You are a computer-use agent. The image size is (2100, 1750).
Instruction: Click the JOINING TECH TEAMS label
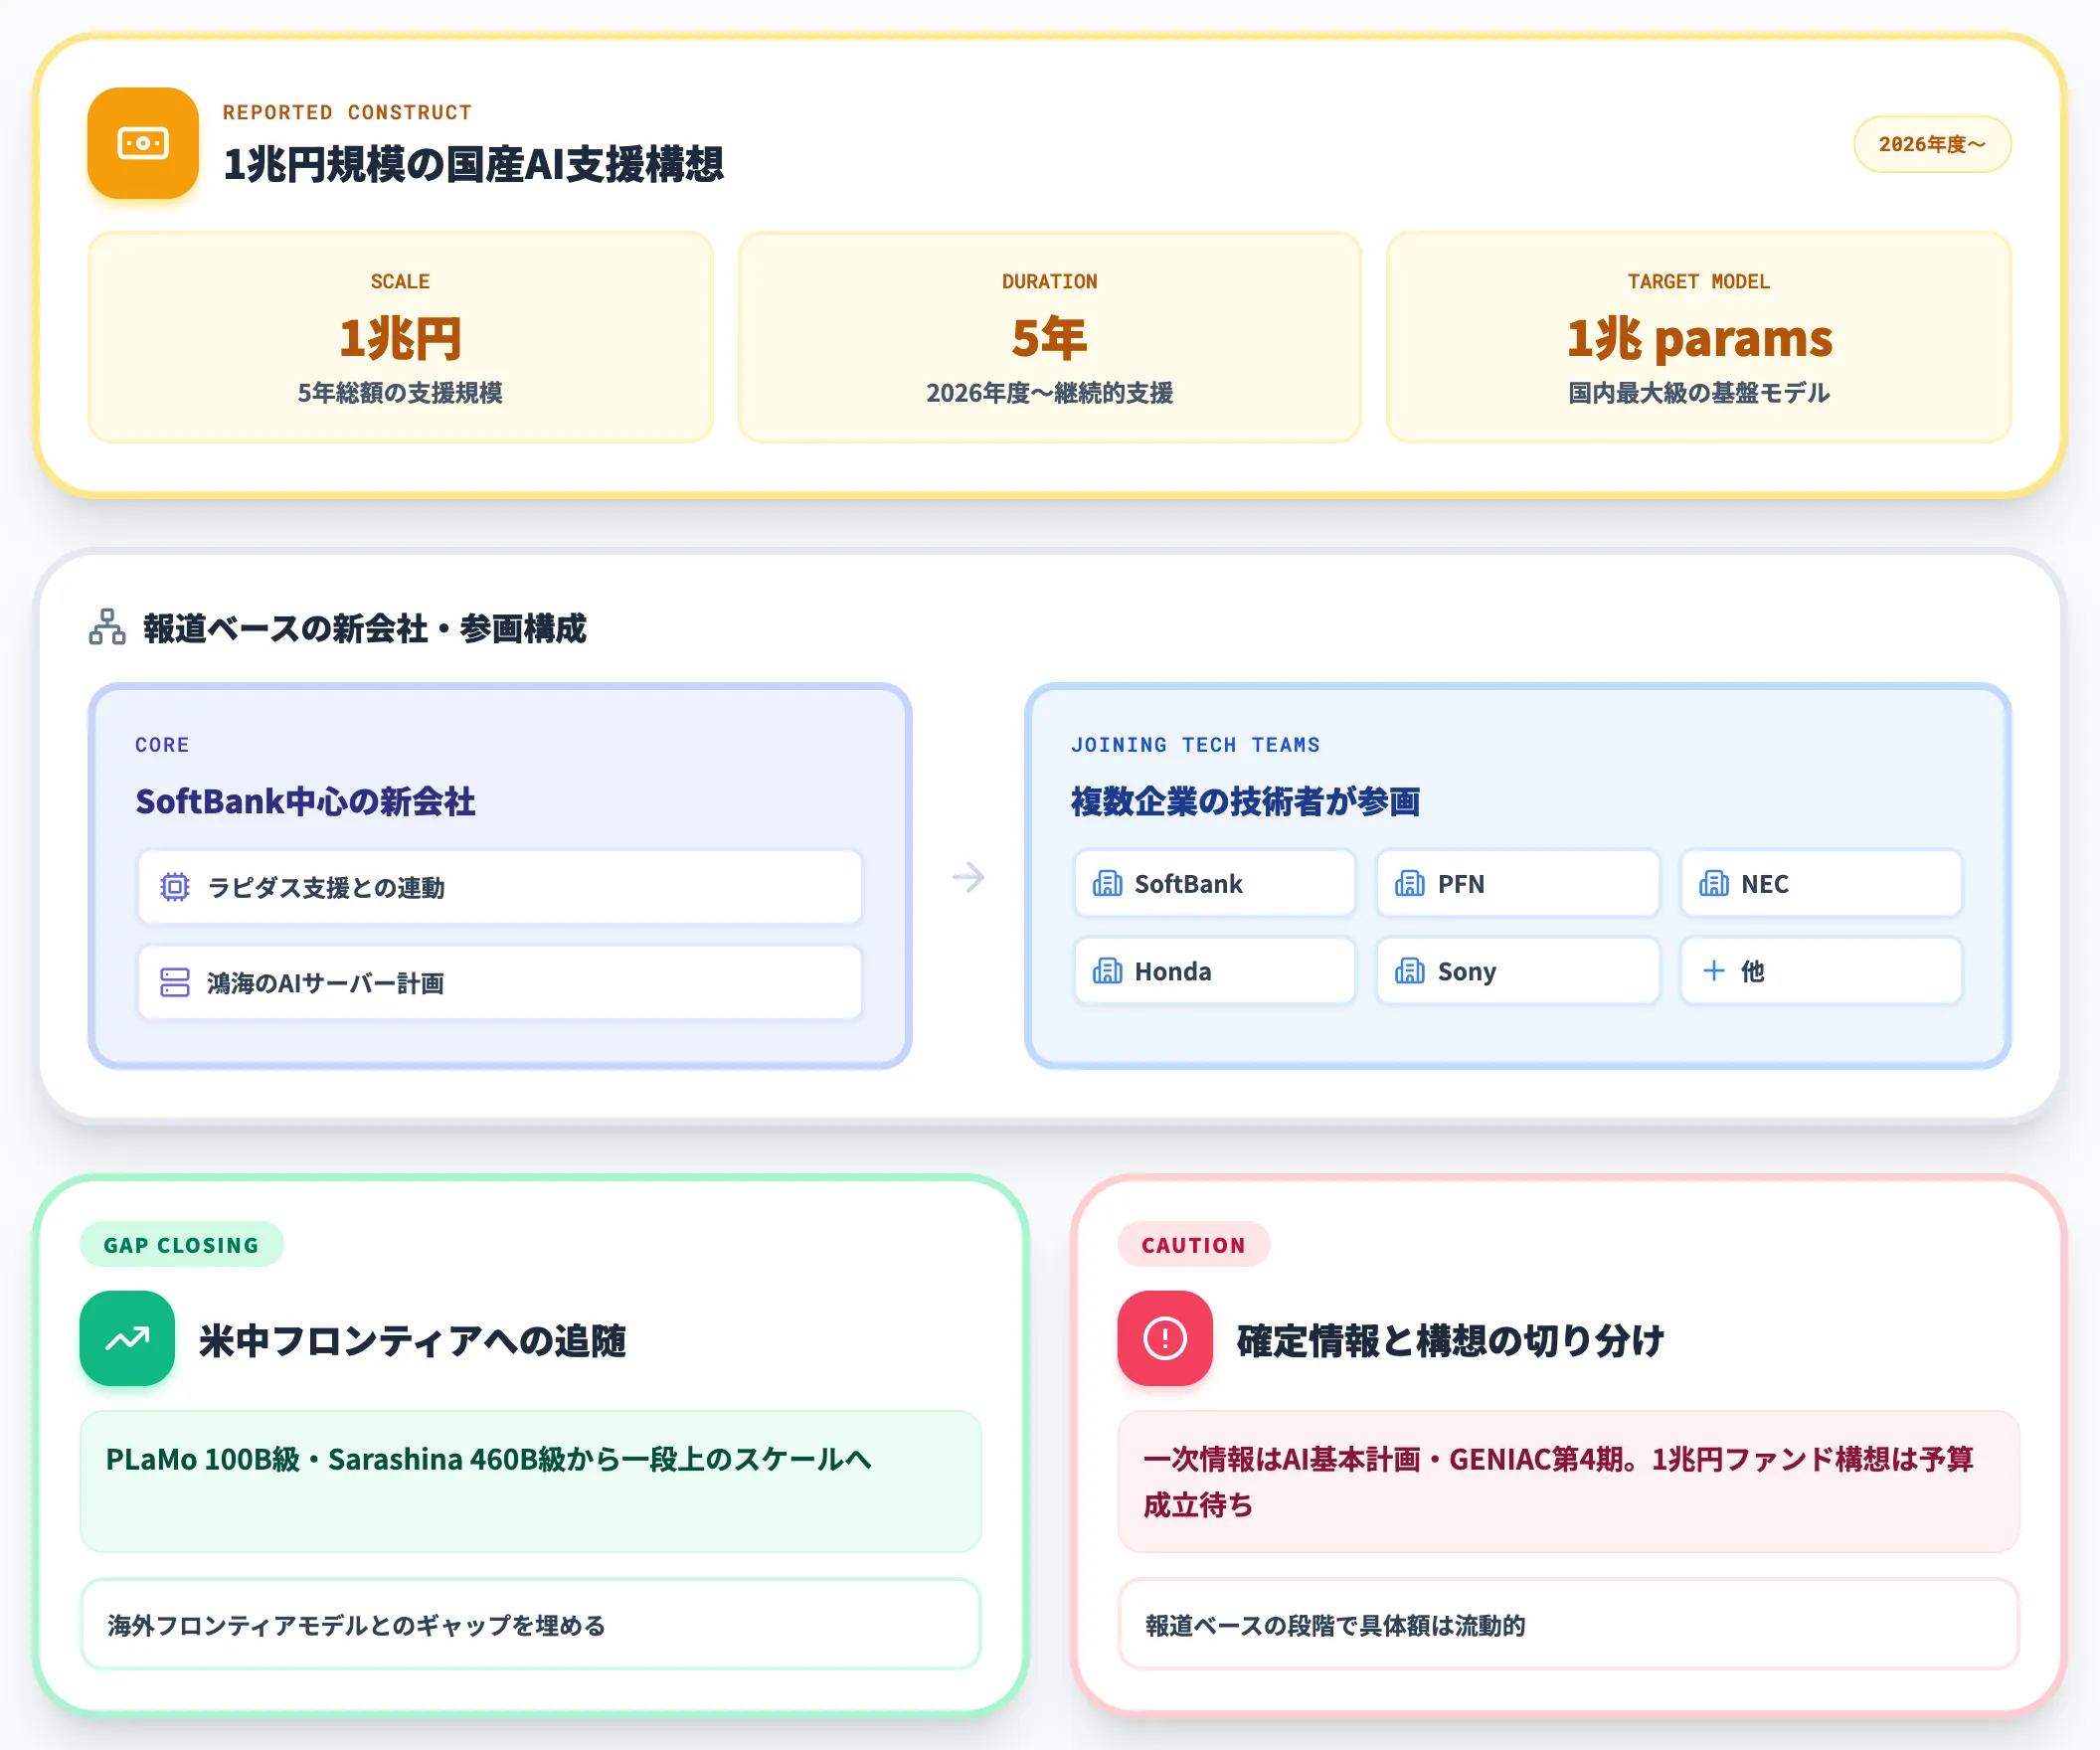pos(1195,745)
